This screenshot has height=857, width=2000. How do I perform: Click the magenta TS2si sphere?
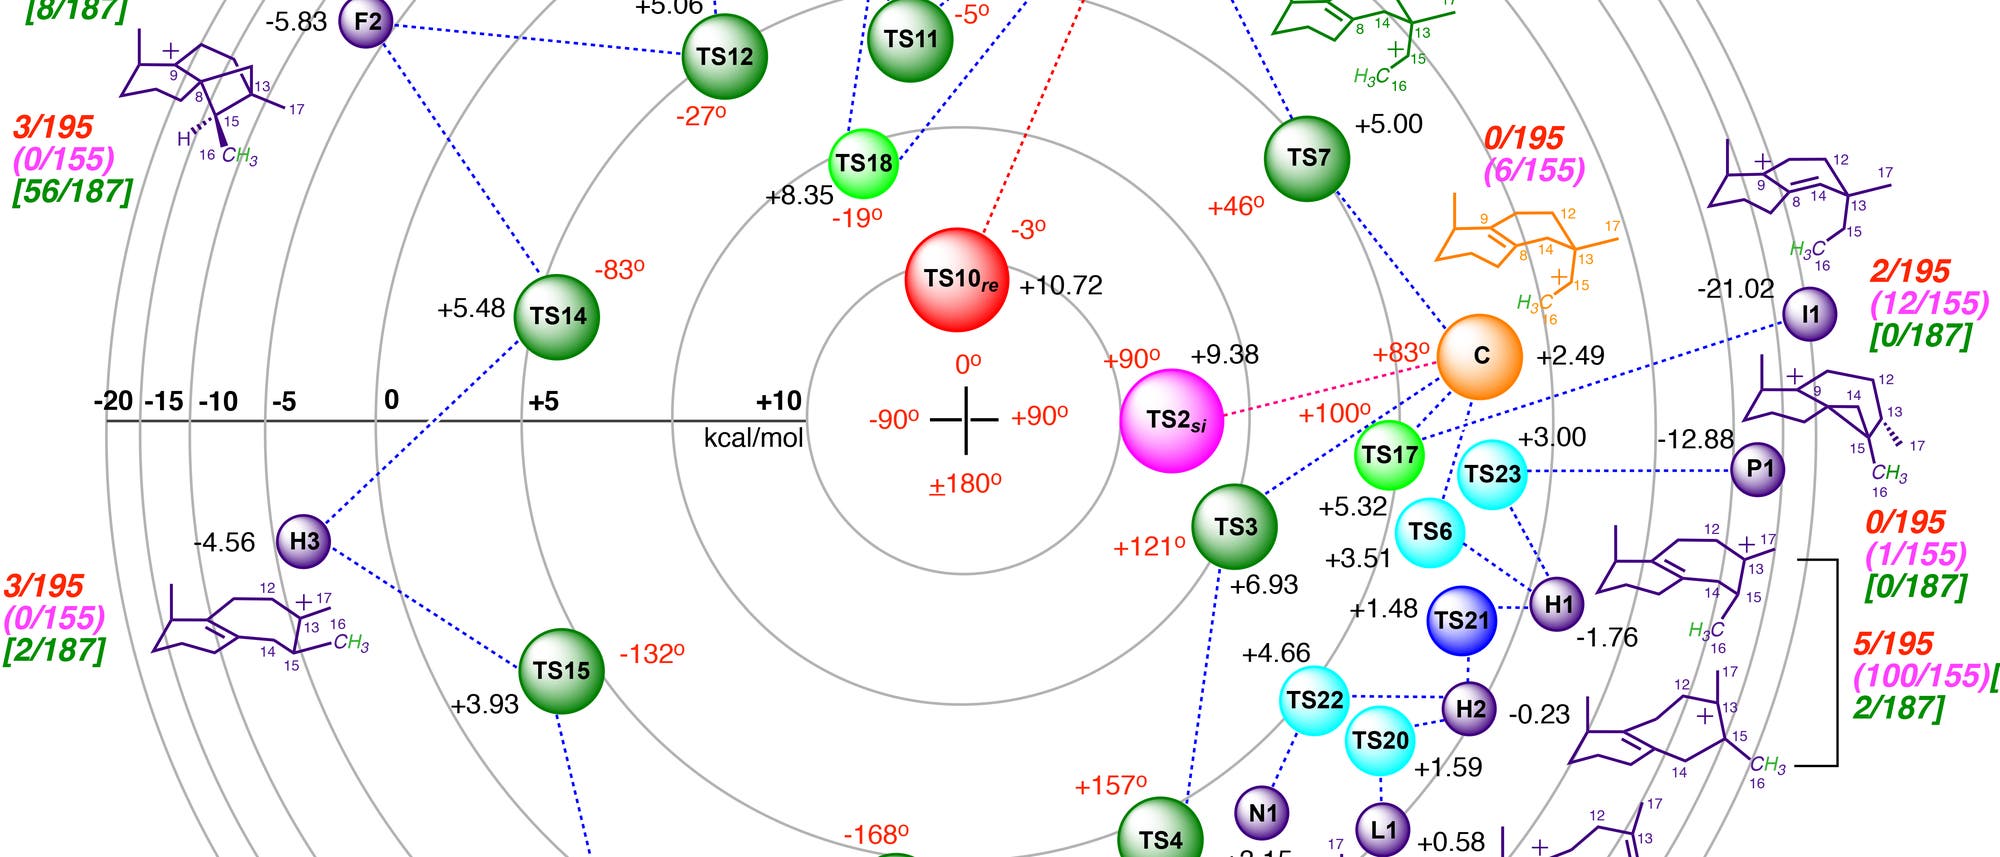(x=1172, y=420)
